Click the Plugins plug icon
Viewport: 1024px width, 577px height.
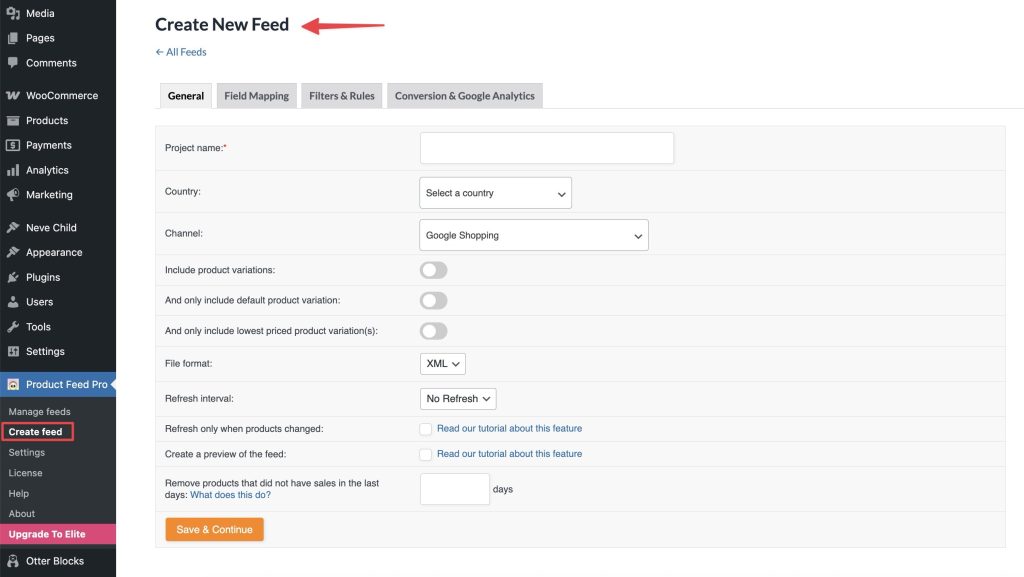[13, 277]
